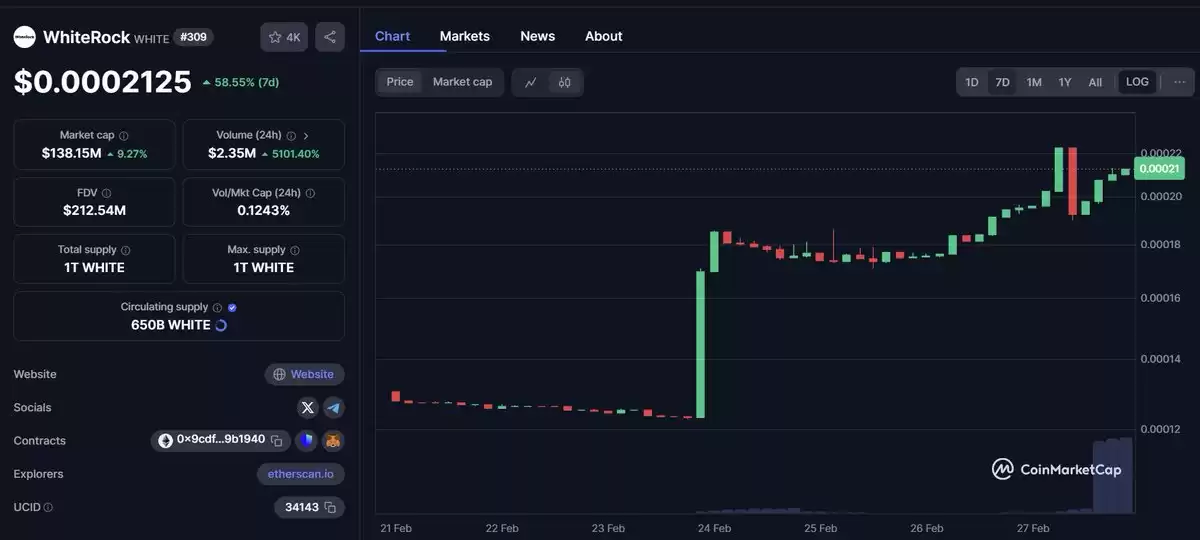This screenshot has width=1200, height=540.
Task: Set chart range to 7D
Action: coord(1002,82)
